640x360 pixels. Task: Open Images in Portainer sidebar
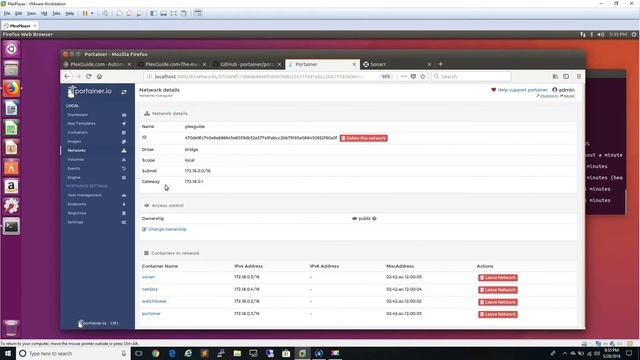pyautogui.click(x=74, y=142)
